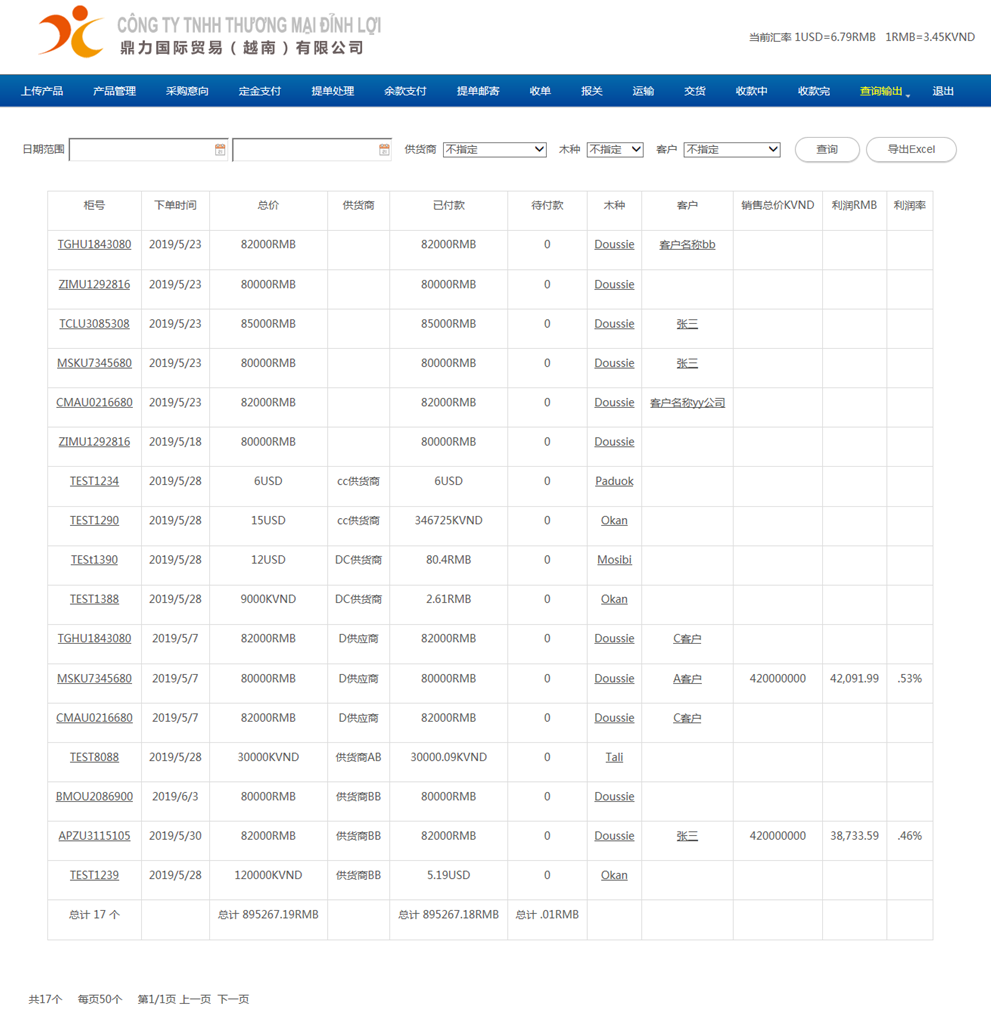Select 交货 in the navigation bar
The image size is (991, 1023).
click(x=695, y=91)
